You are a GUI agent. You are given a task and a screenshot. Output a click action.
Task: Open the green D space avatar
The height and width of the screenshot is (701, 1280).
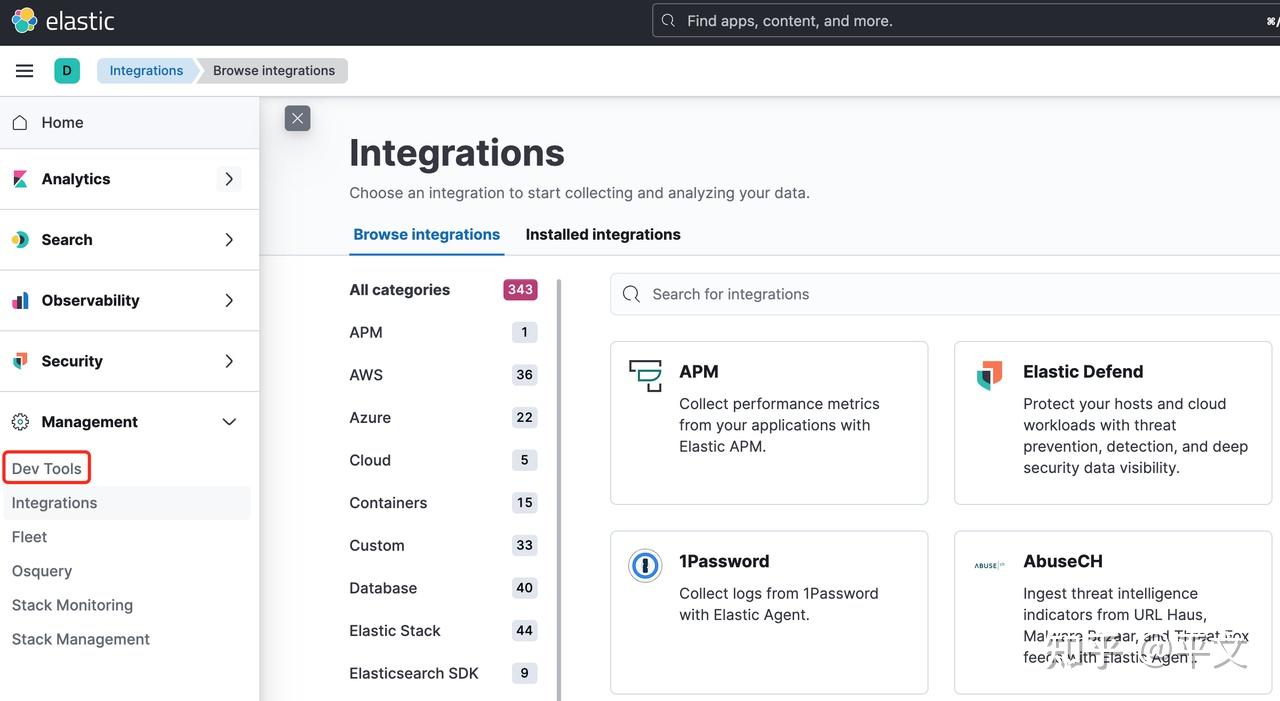pos(67,71)
